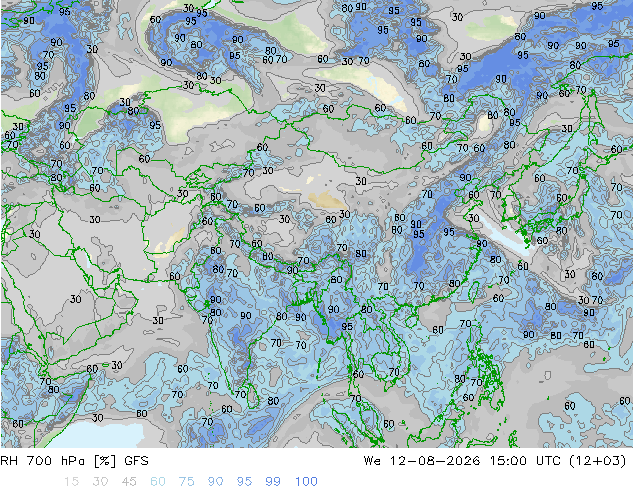Select the legend value 30 below the title

100,482
